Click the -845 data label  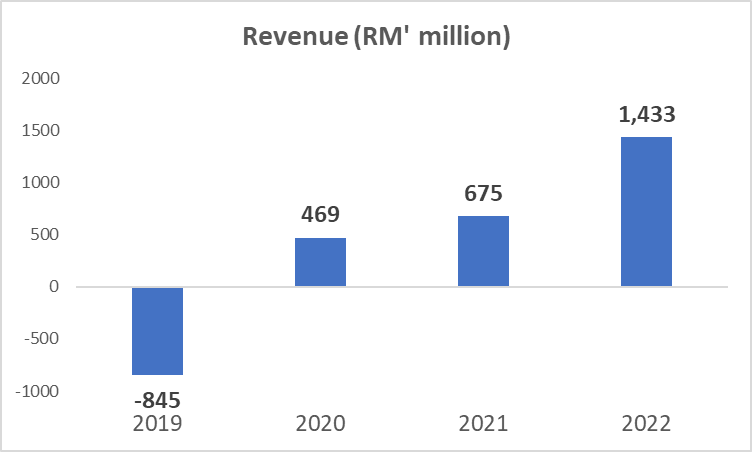click(157, 401)
